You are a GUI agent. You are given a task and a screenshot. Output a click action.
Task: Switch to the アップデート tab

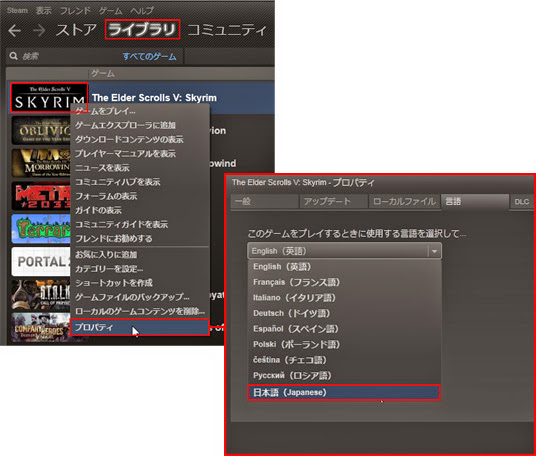tap(333, 201)
